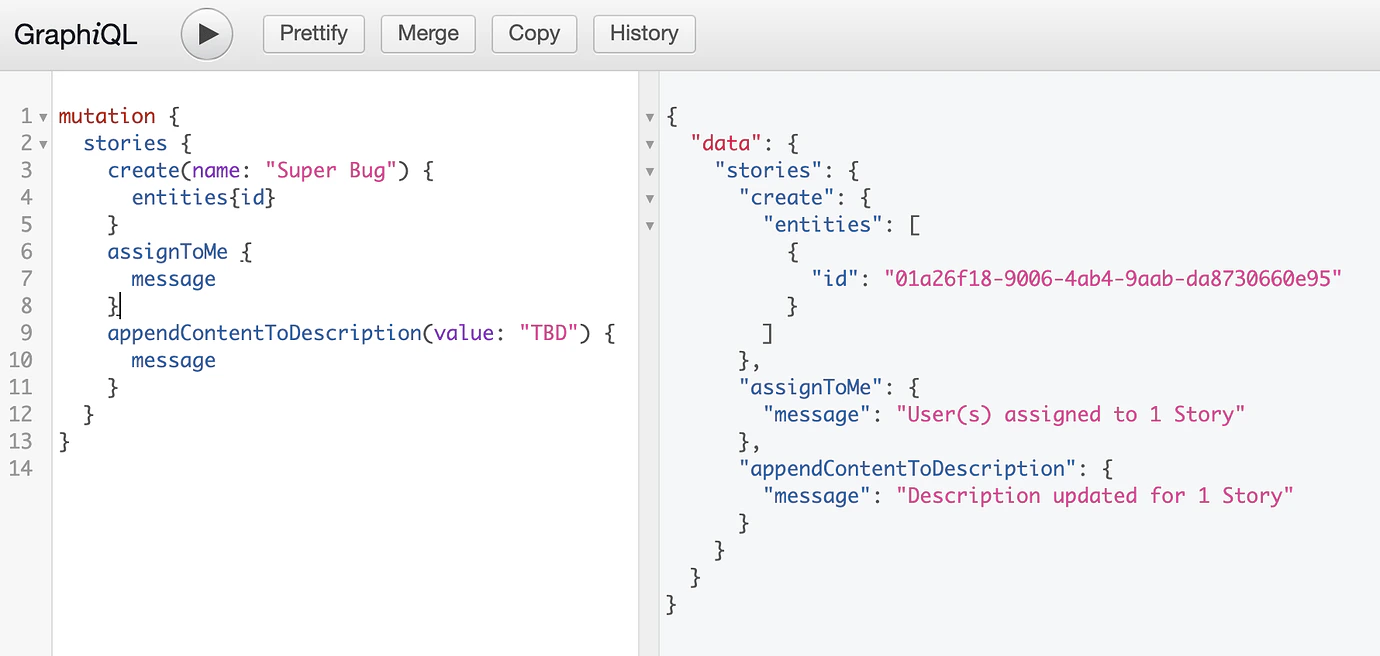Click line number 8 in the gutter
Viewport: 1380px width, 656px height.
tap(26, 306)
